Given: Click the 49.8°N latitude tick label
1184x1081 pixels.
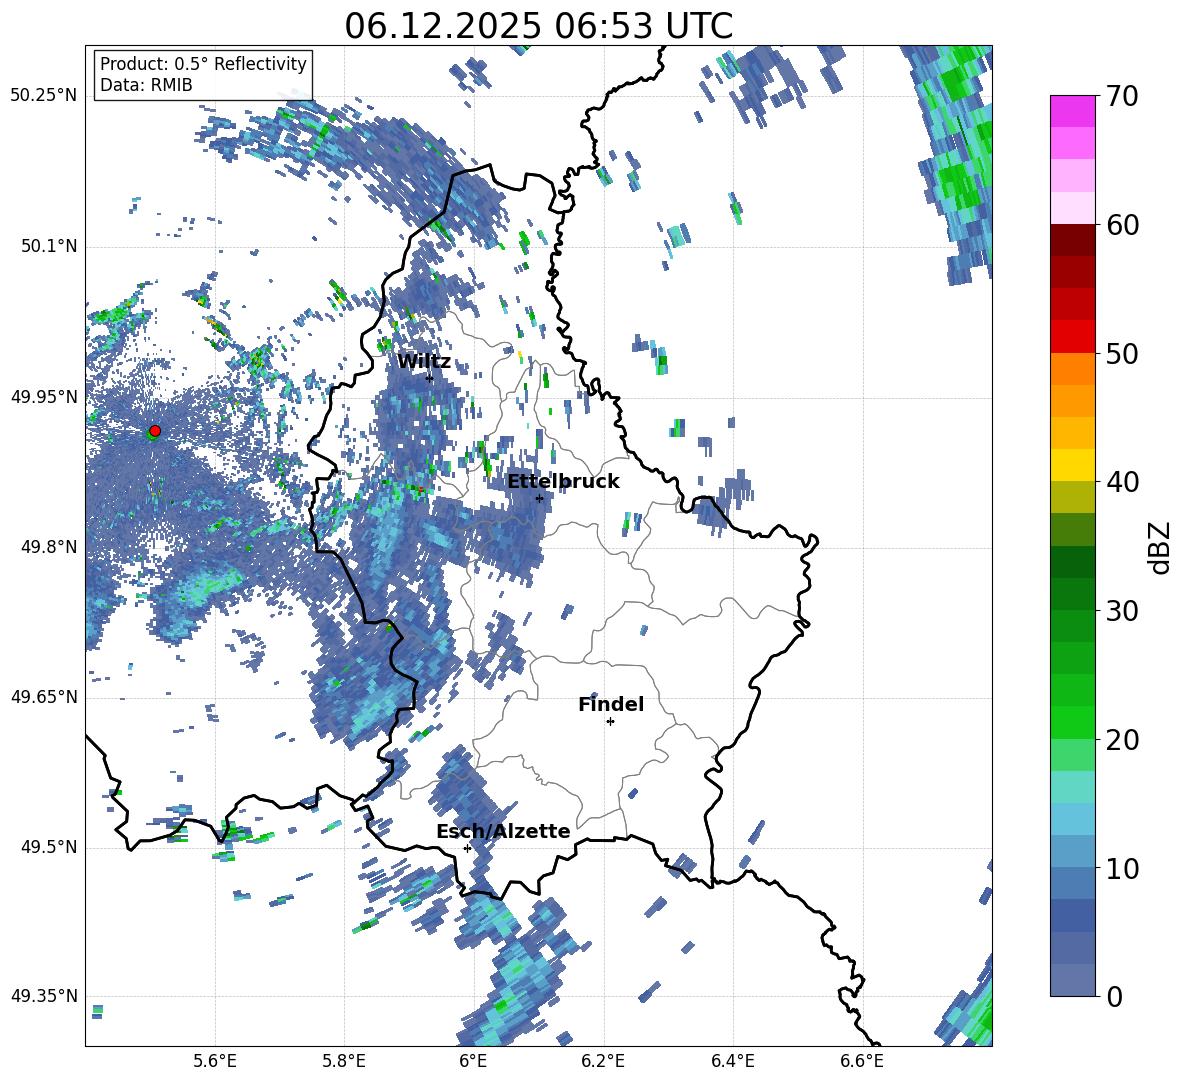Looking at the screenshot, I should (49, 547).
